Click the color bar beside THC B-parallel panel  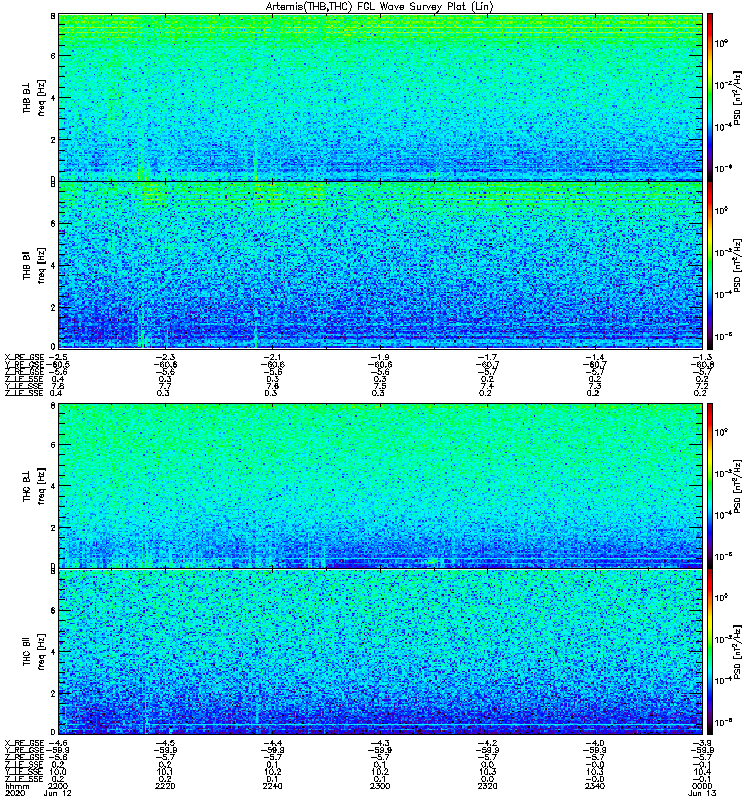pyautogui.click(x=710, y=652)
